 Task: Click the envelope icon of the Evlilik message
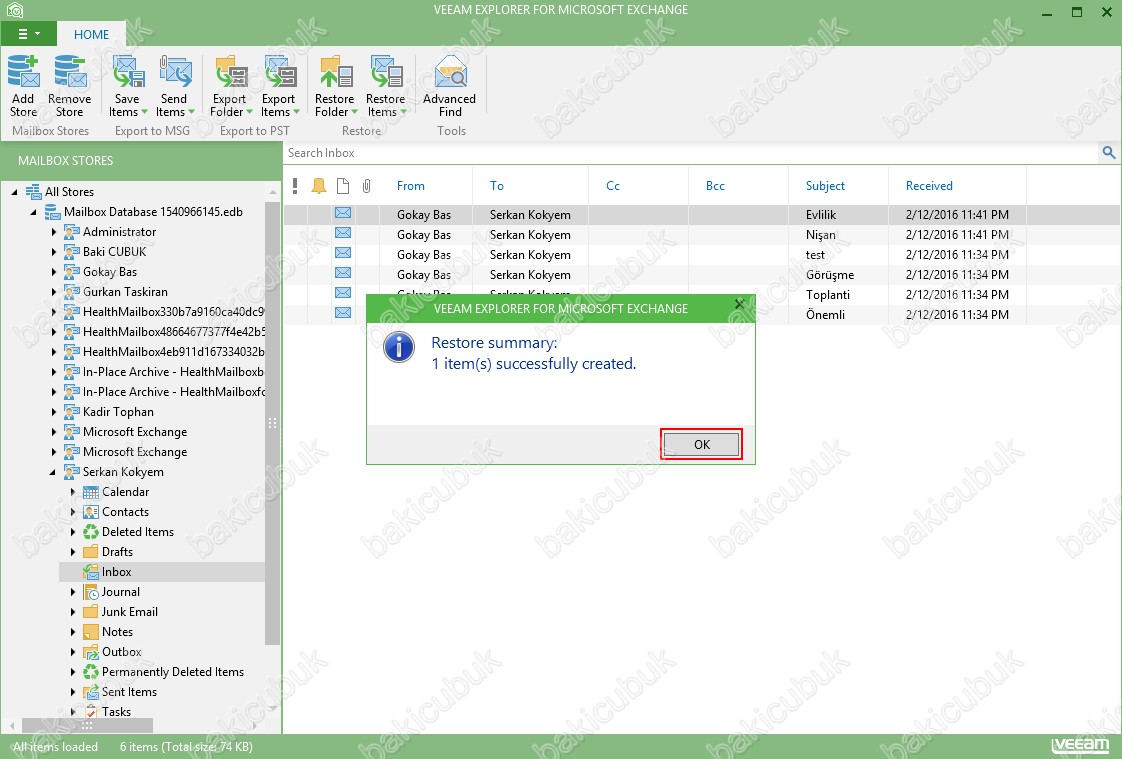tap(343, 213)
